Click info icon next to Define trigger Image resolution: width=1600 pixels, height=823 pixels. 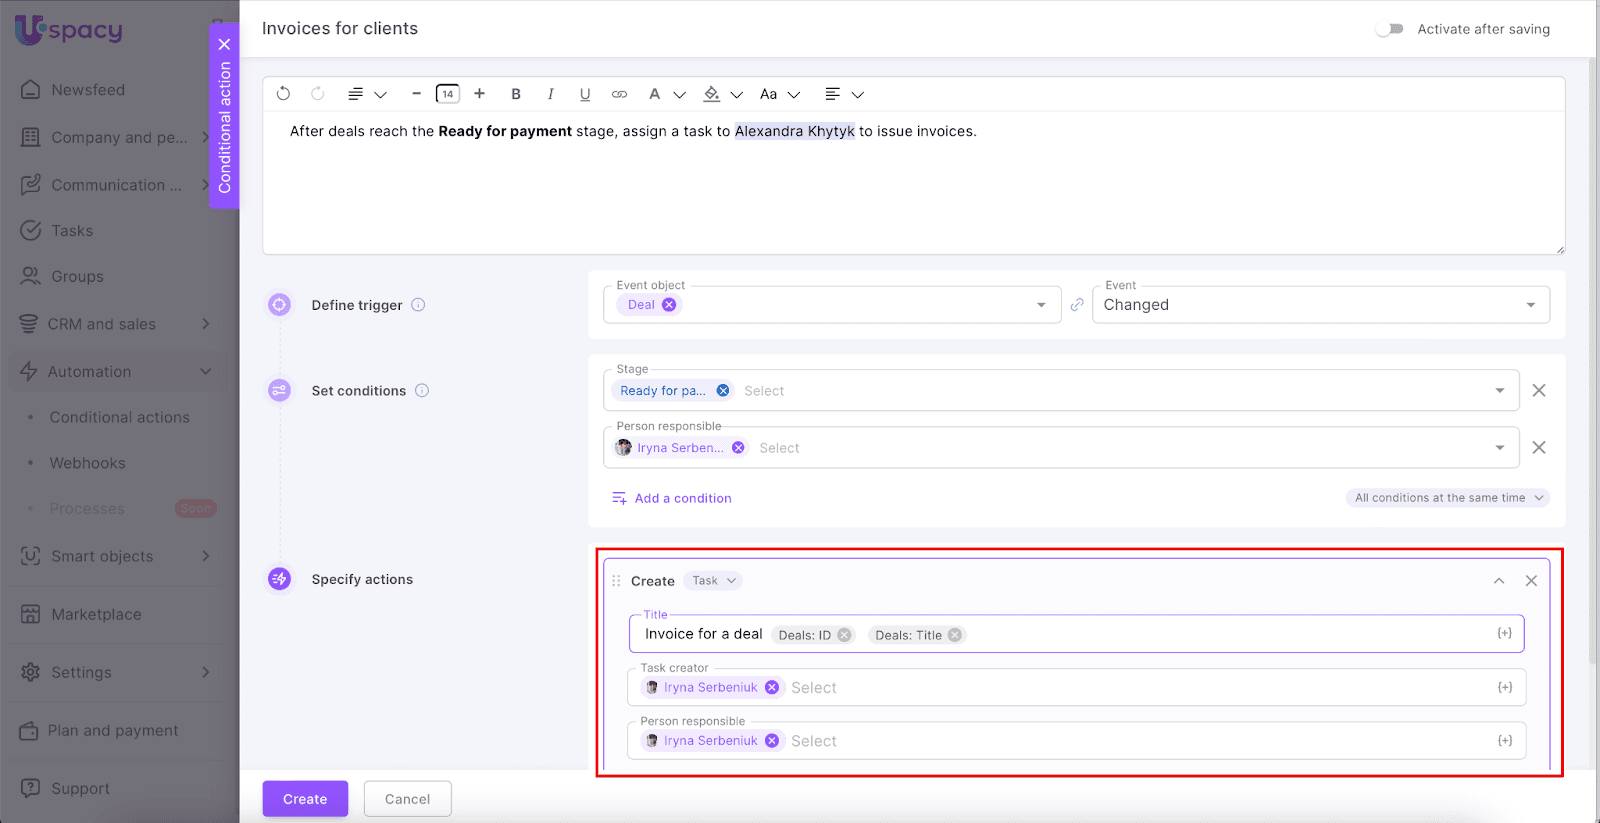click(418, 305)
